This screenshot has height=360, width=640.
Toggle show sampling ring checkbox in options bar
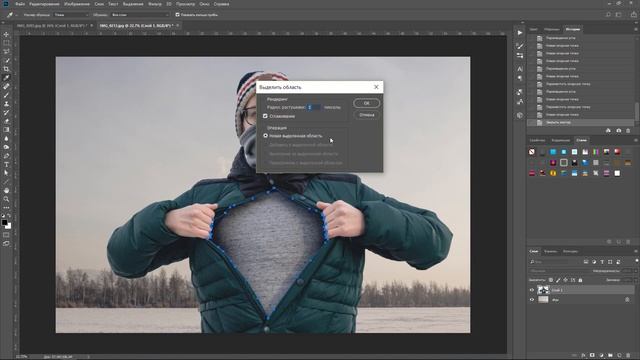177,15
